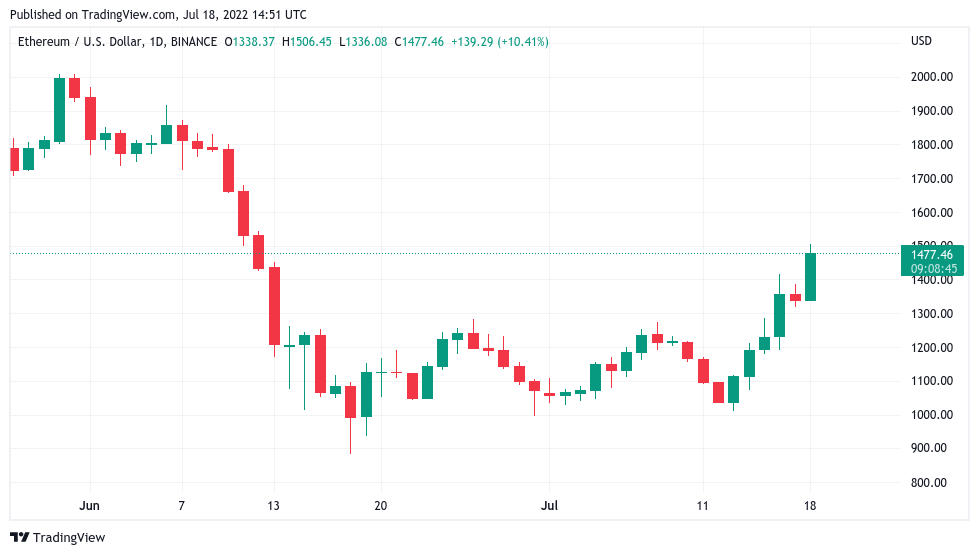The width and height of the screenshot is (979, 555).
Task: Click the Jul label on time axis
Action: click(549, 506)
